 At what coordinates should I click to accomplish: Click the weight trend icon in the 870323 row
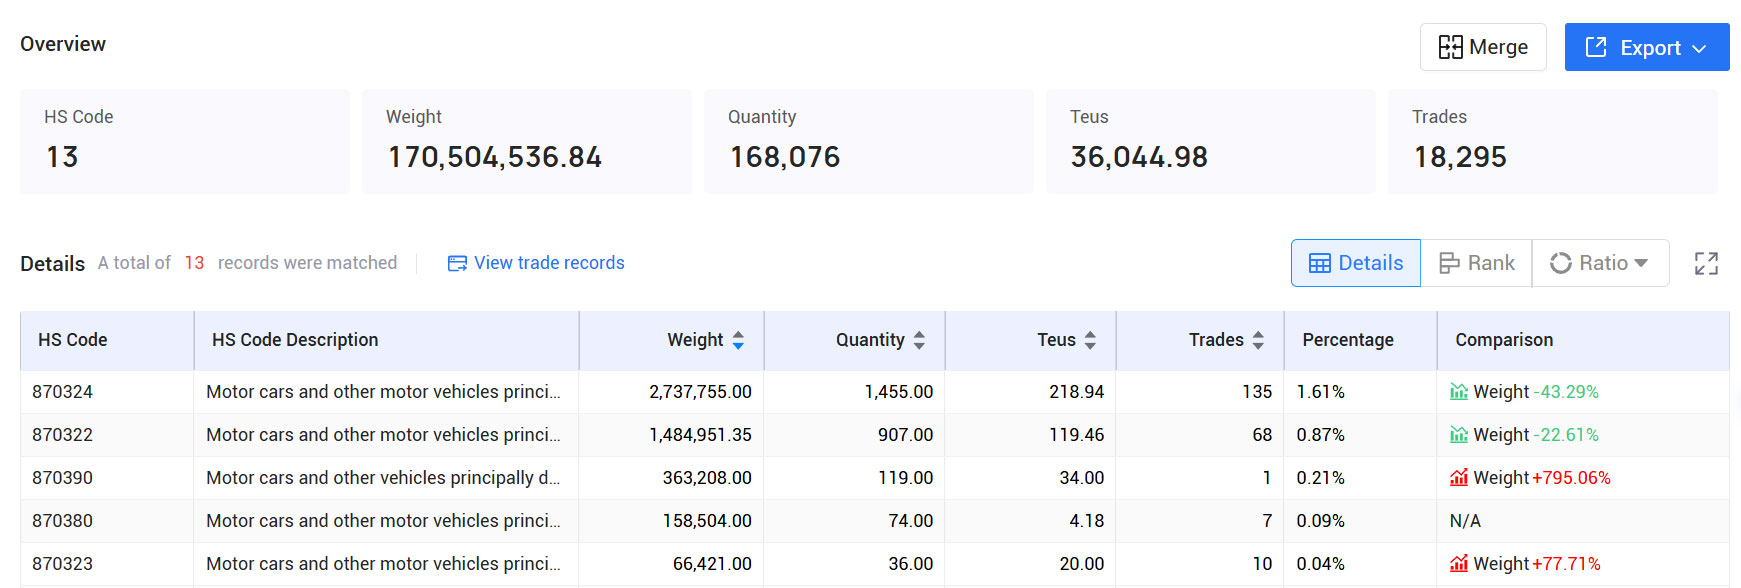point(1459,564)
